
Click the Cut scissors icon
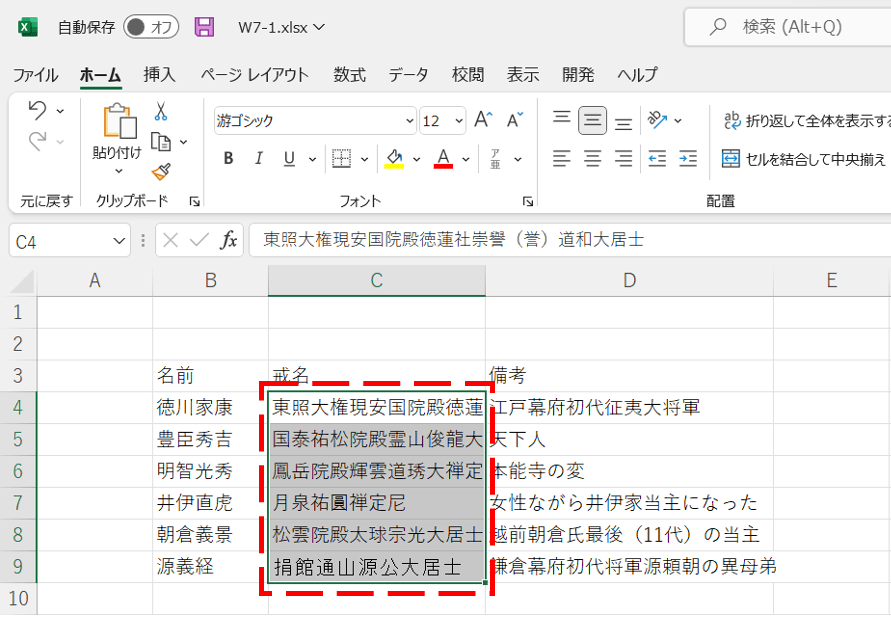click(161, 111)
